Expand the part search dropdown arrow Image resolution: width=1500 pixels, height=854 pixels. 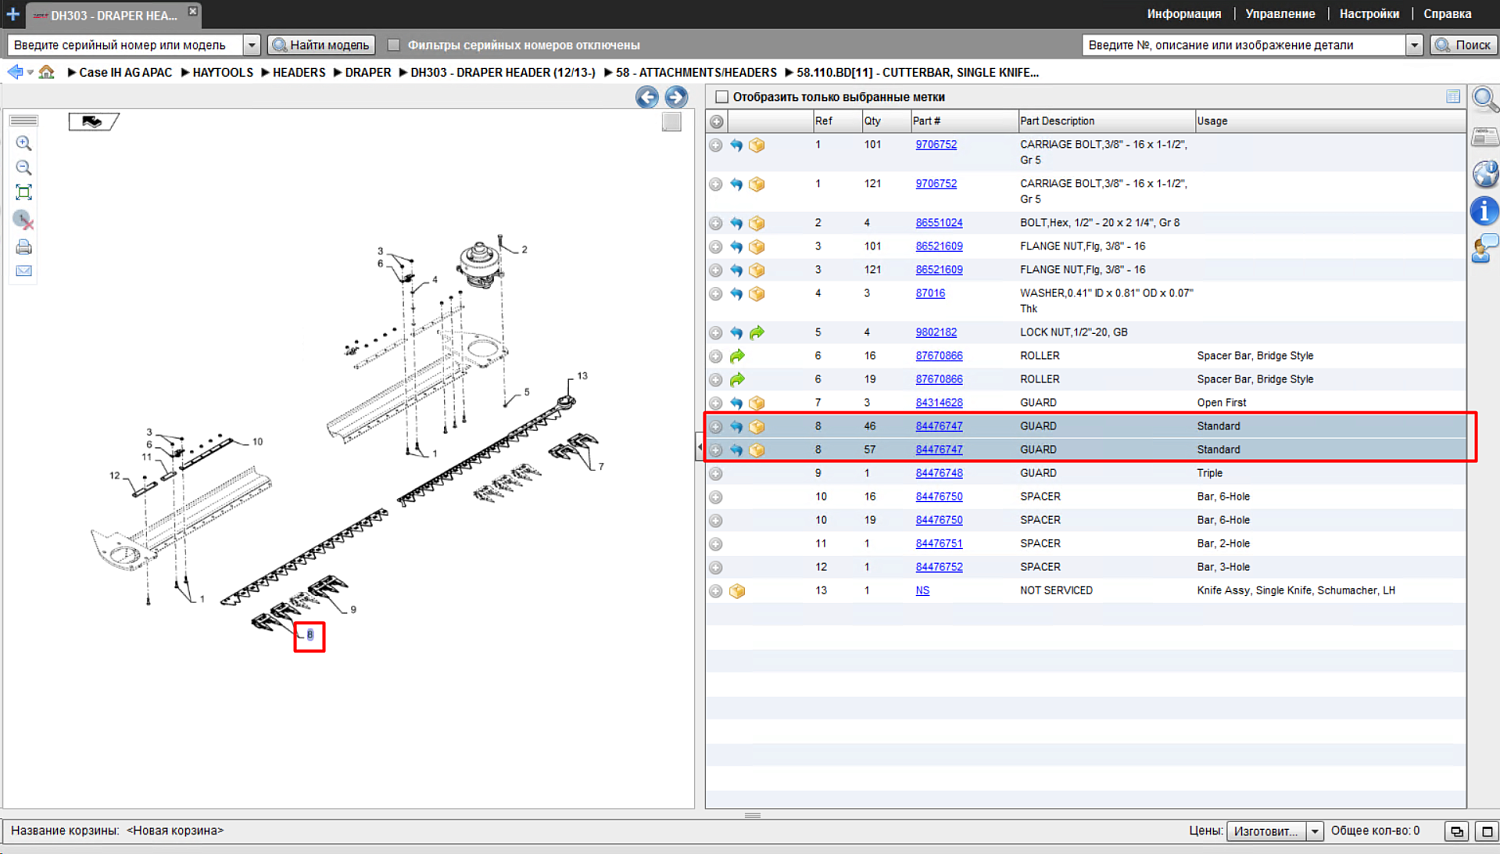1414,45
